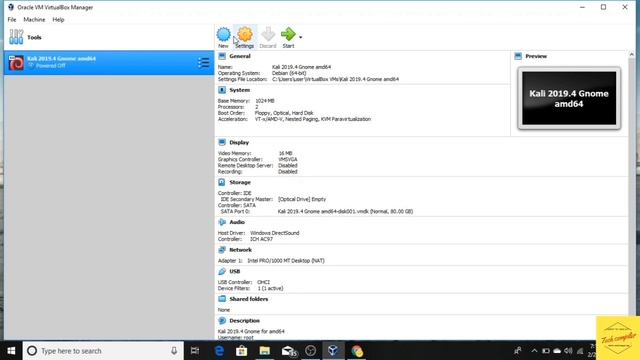Open the Machine menu
This screenshot has height=360, width=640.
34,20
